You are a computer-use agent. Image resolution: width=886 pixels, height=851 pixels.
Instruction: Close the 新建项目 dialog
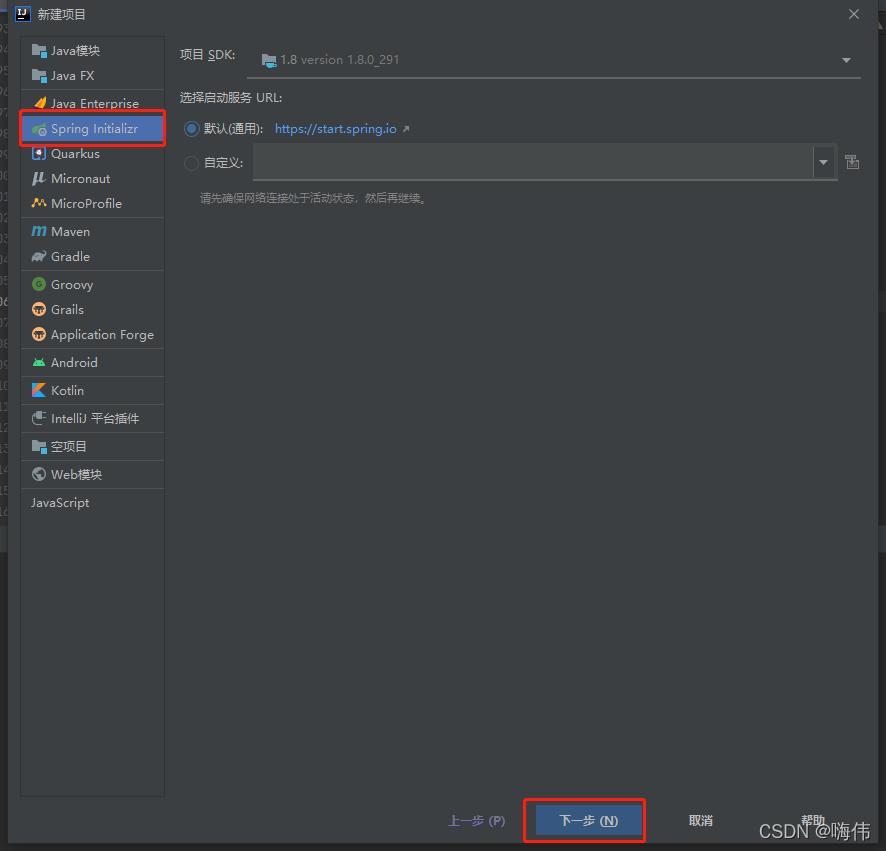[854, 14]
